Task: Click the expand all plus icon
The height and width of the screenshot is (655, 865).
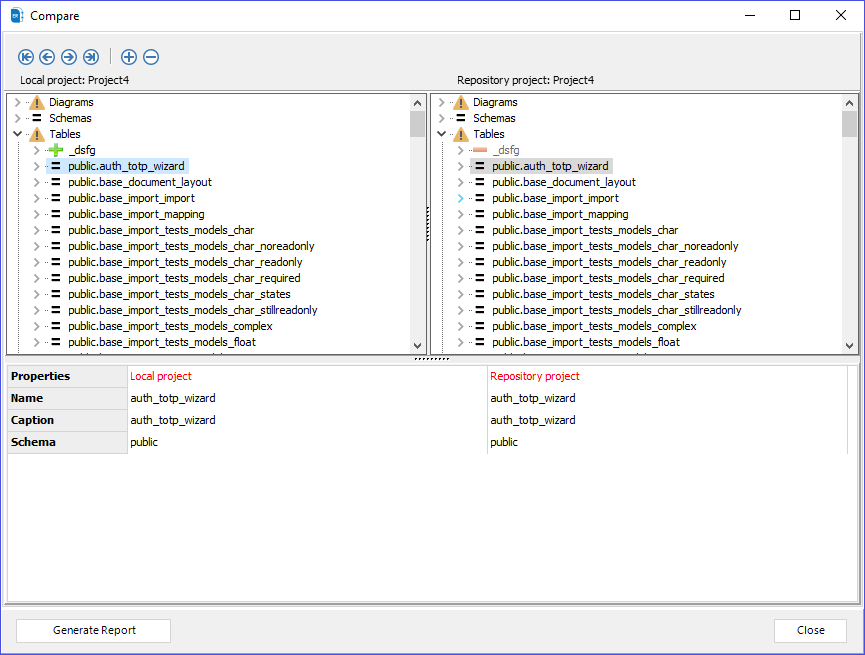Action: pyautogui.click(x=129, y=57)
